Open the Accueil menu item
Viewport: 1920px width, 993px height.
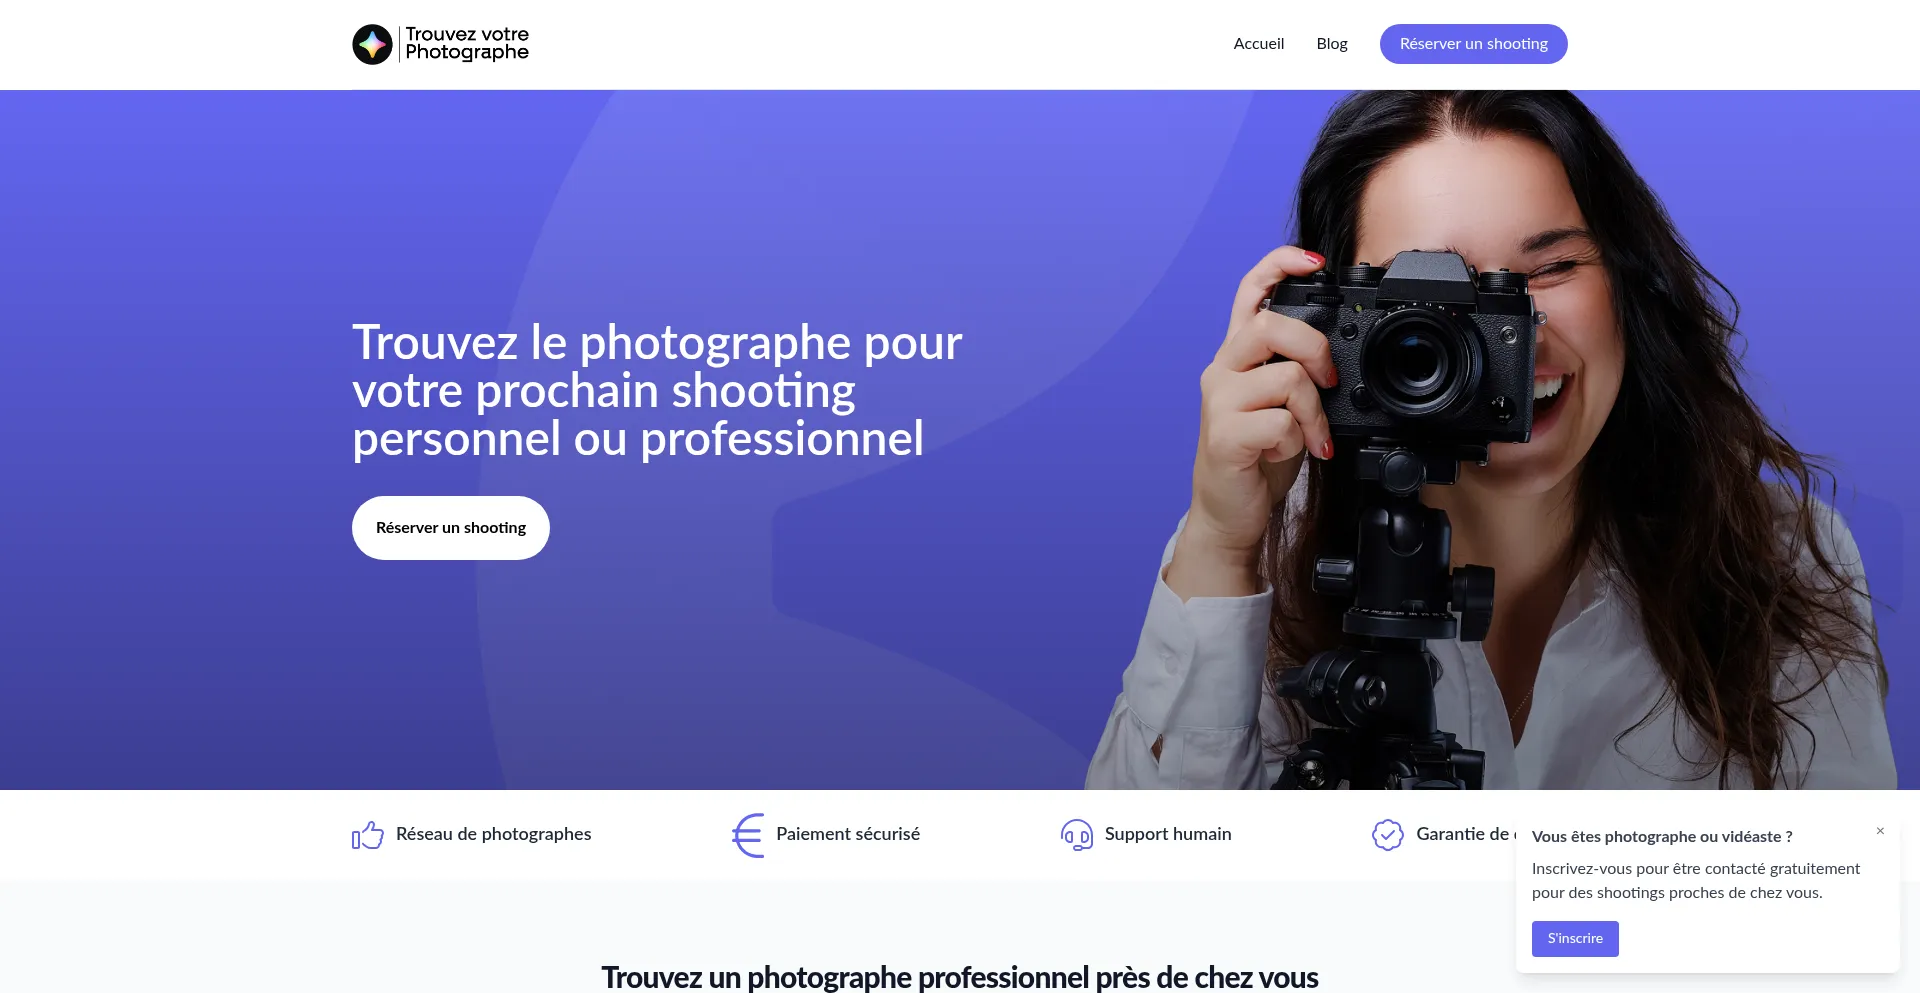[1258, 44]
